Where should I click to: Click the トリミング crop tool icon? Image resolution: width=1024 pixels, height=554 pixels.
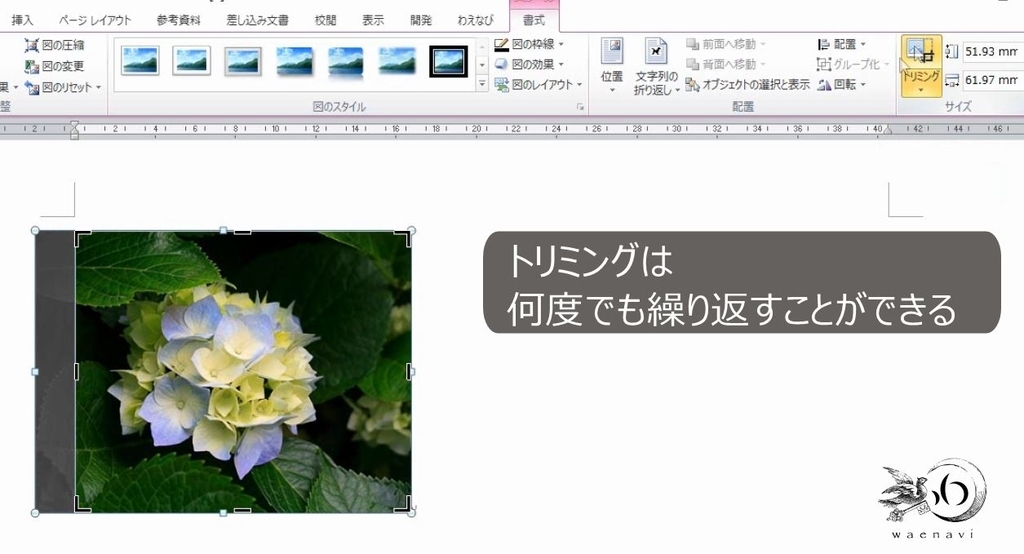tap(921, 50)
